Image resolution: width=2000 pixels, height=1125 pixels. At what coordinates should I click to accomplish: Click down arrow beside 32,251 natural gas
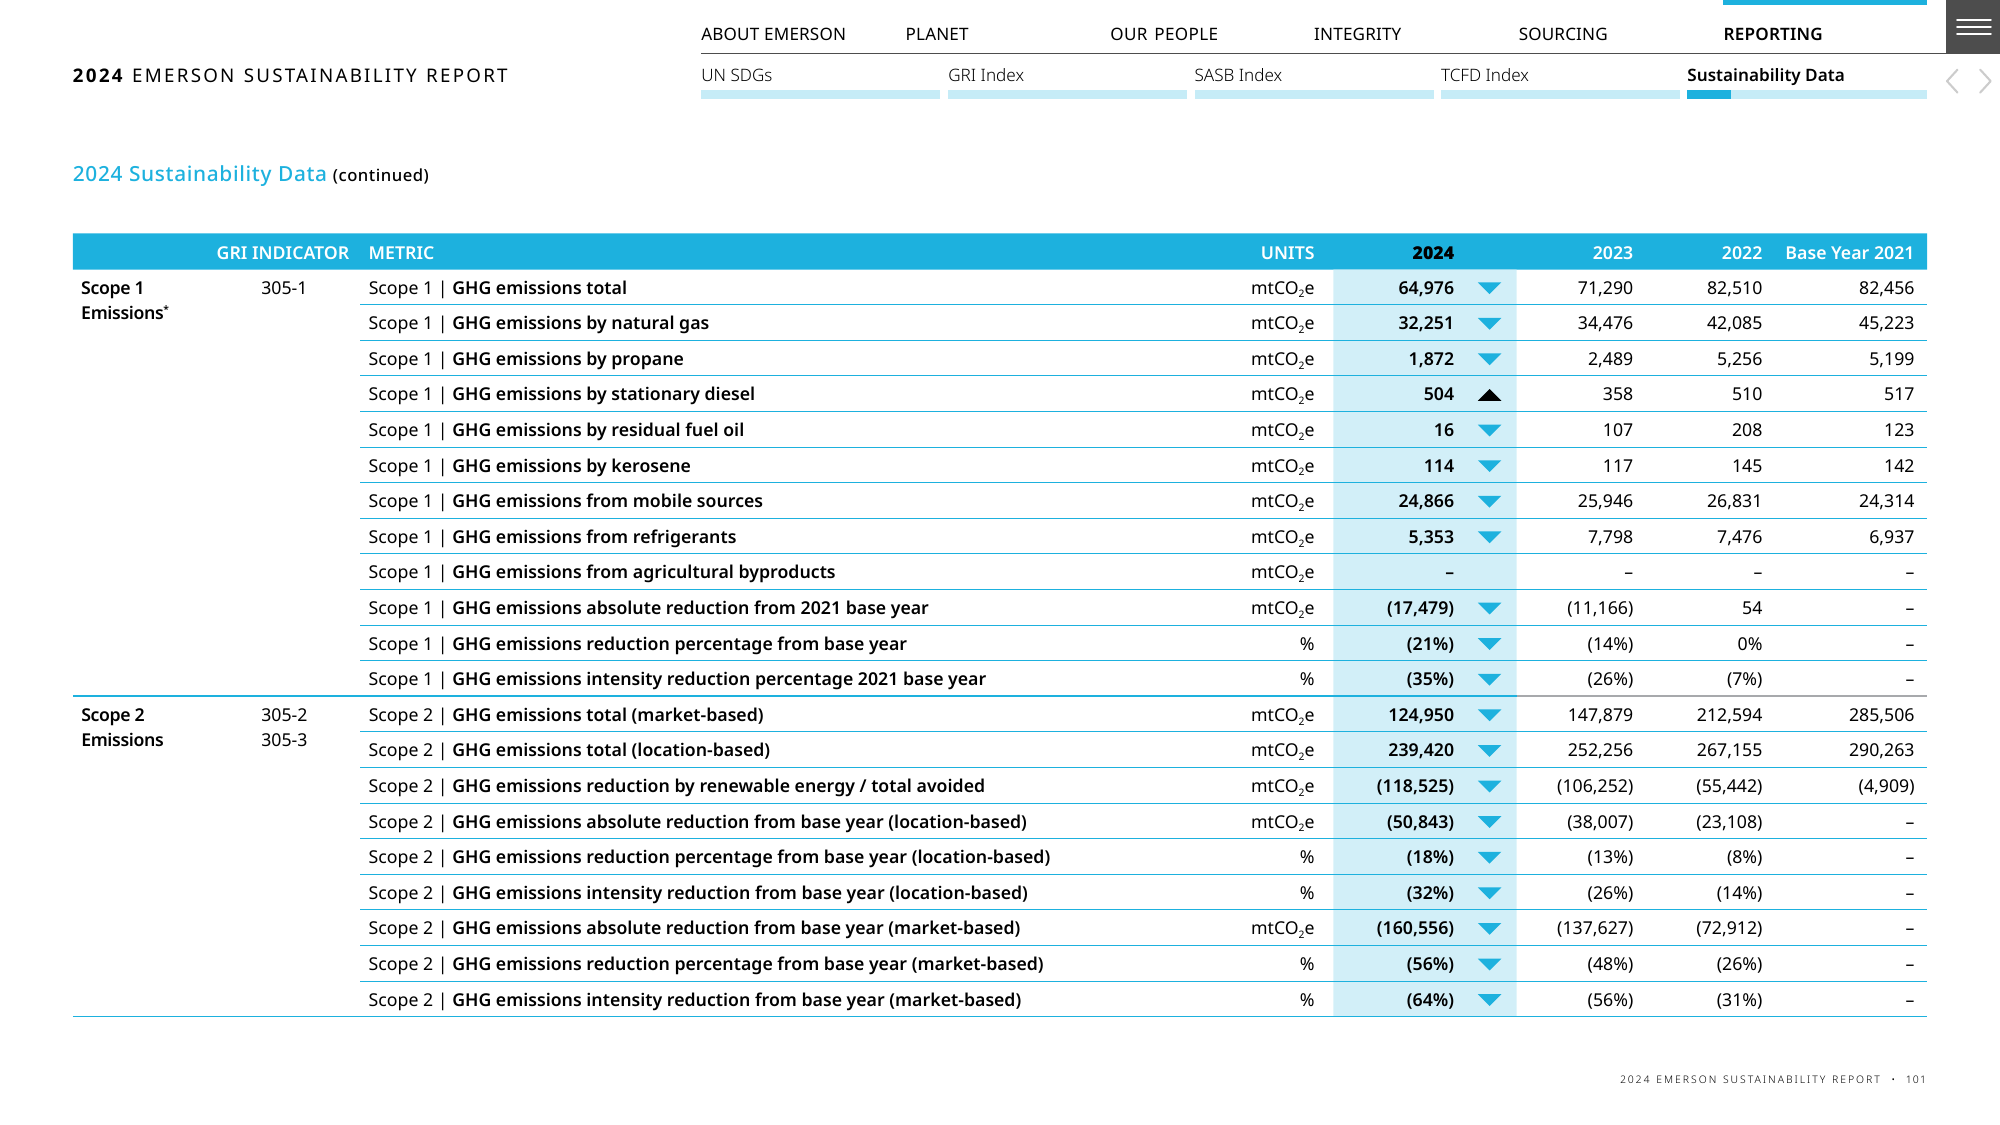pyautogui.click(x=1489, y=323)
